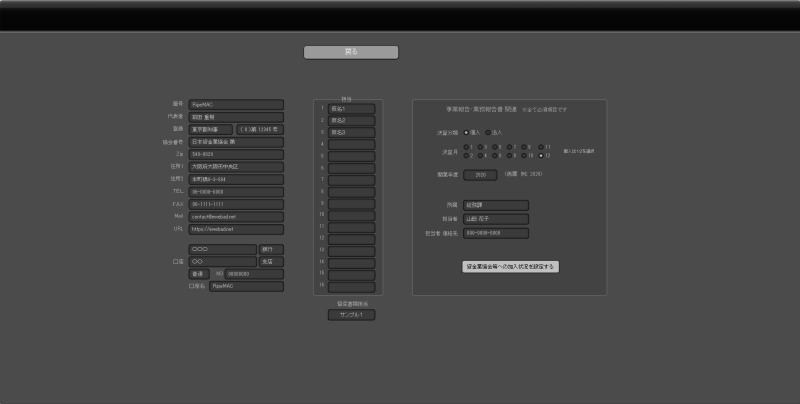The height and width of the screenshot is (404, 800).
Task: Click empty staff field in row 8
Action: (352, 192)
